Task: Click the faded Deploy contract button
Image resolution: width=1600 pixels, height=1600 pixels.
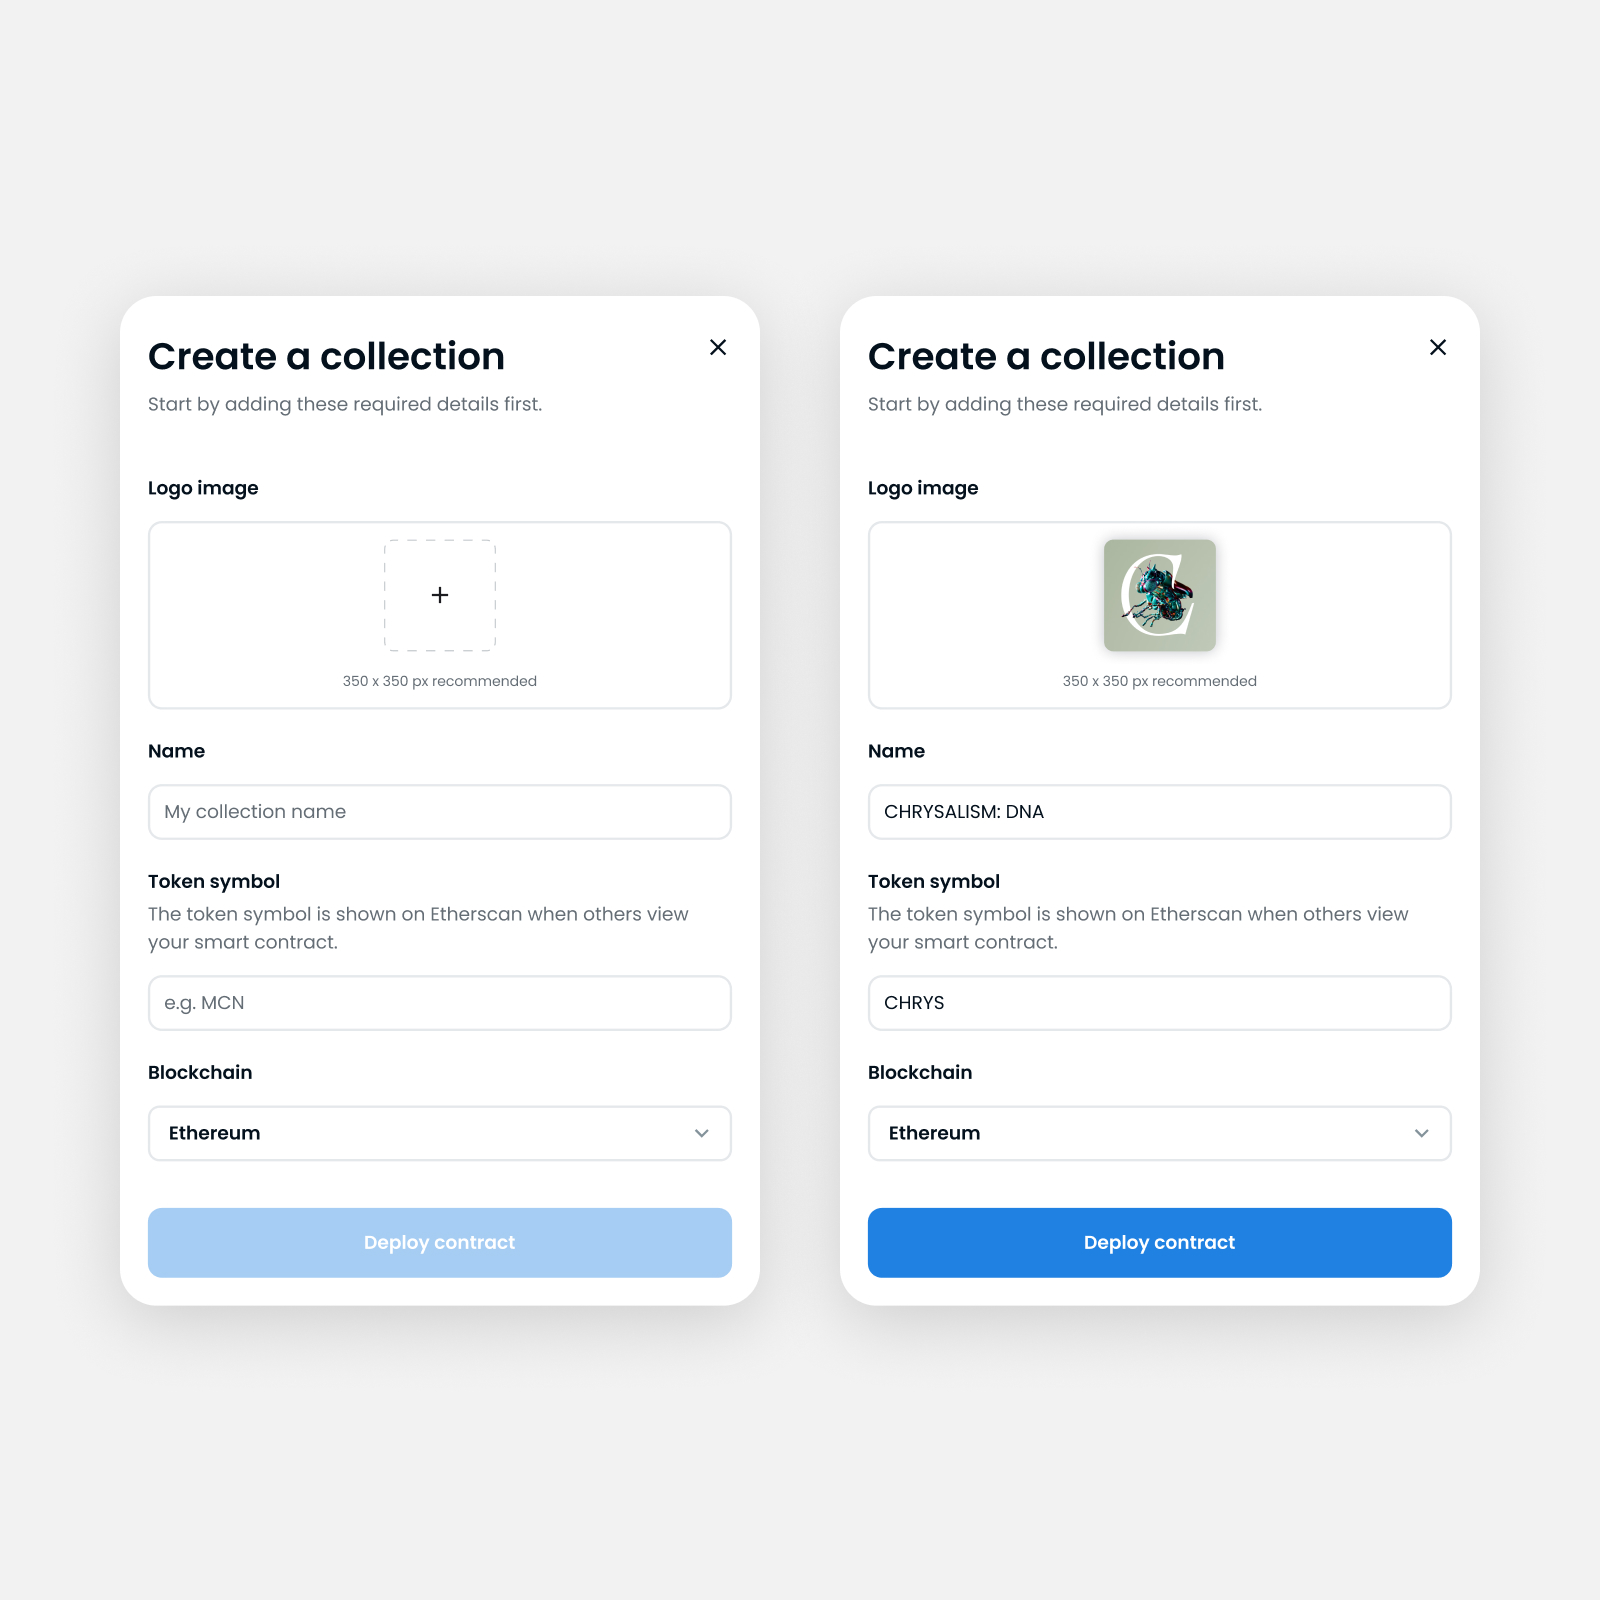Action: tap(440, 1243)
